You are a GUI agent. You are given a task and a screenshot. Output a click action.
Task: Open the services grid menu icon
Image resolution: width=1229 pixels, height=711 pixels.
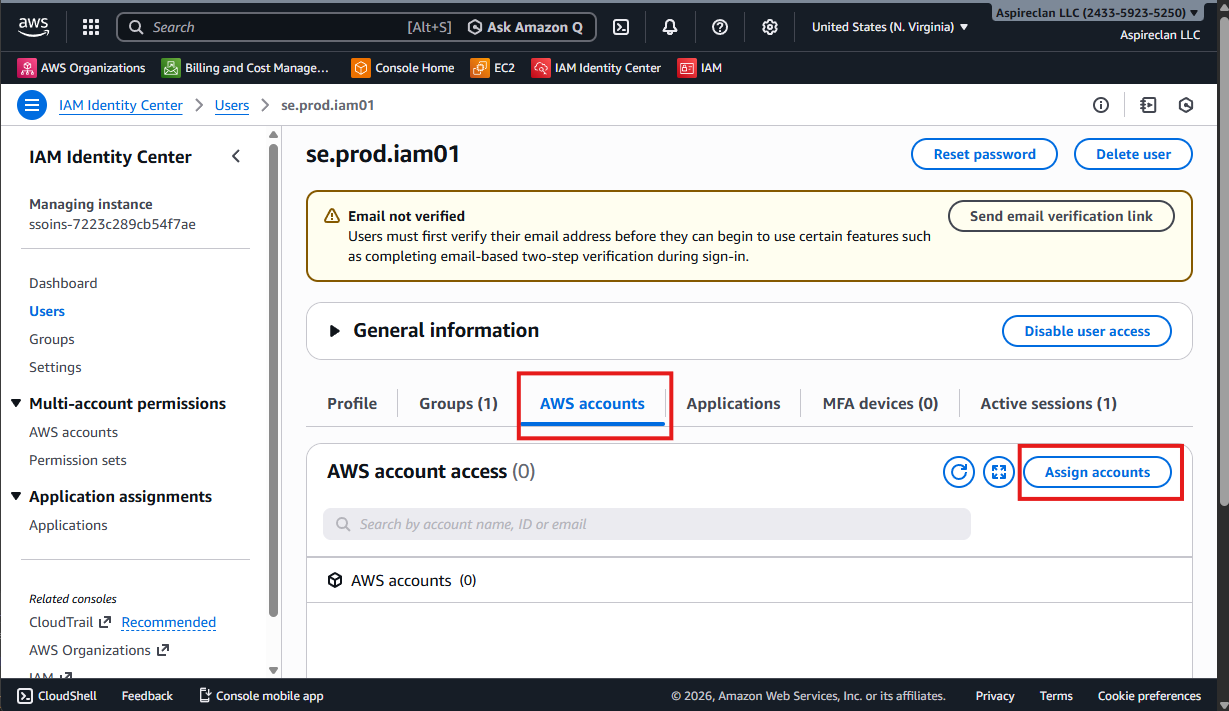coord(91,27)
